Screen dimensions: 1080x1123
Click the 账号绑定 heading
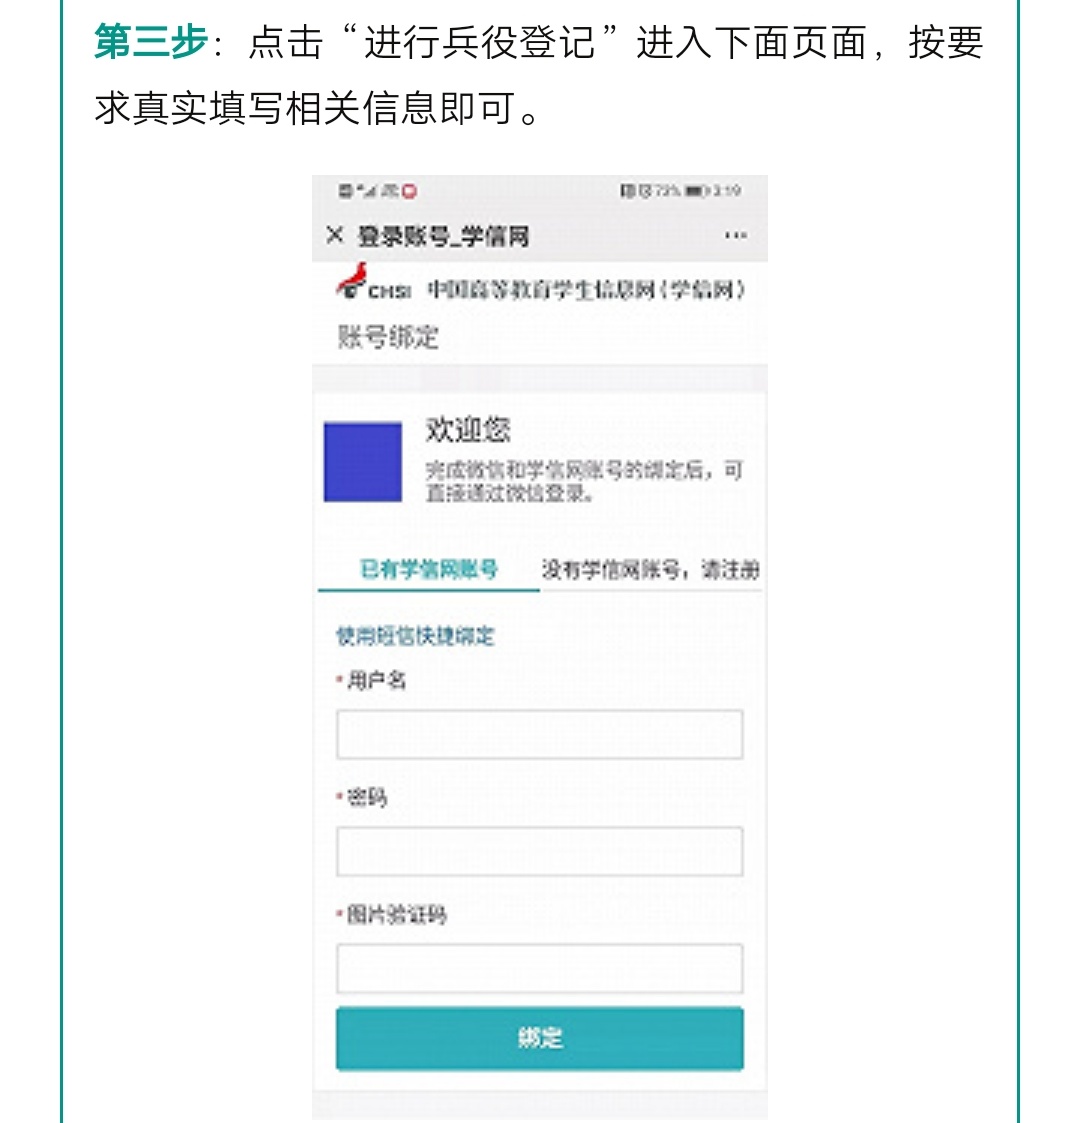pyautogui.click(x=388, y=337)
